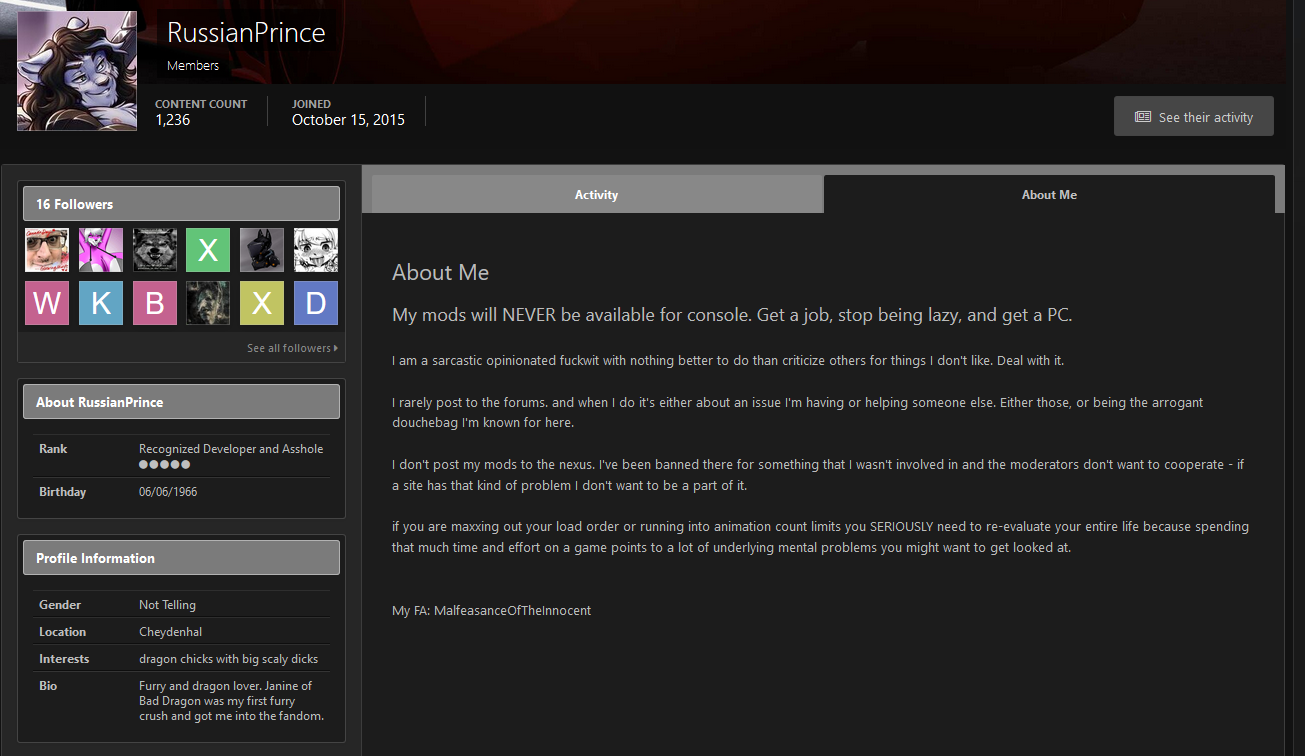1305x756 pixels.
Task: Open the yellow-green X follower avatar
Action: pos(262,303)
